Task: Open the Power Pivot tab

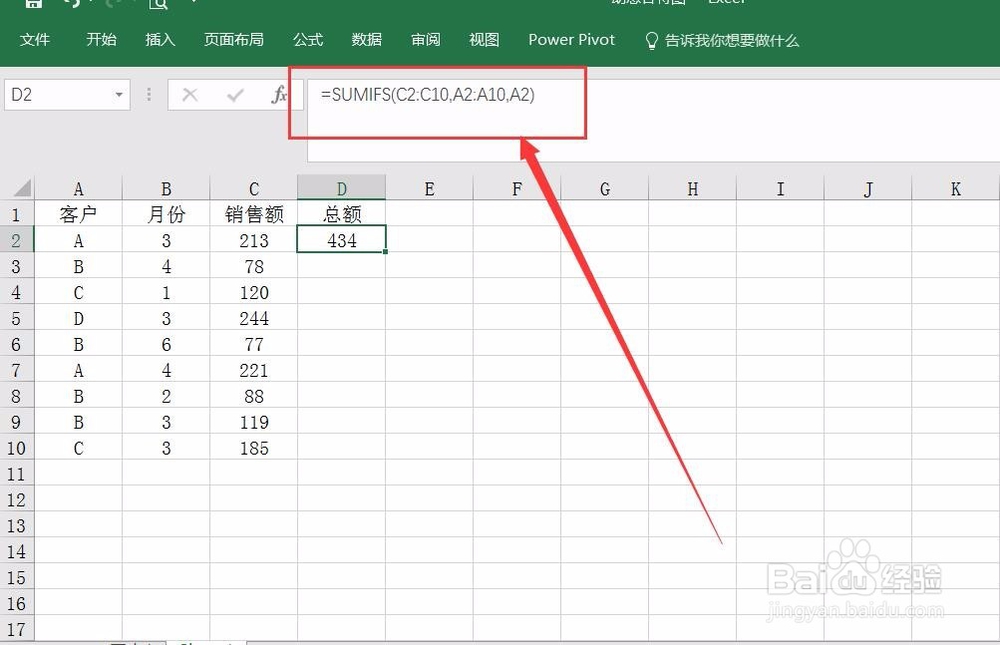Action: point(571,40)
